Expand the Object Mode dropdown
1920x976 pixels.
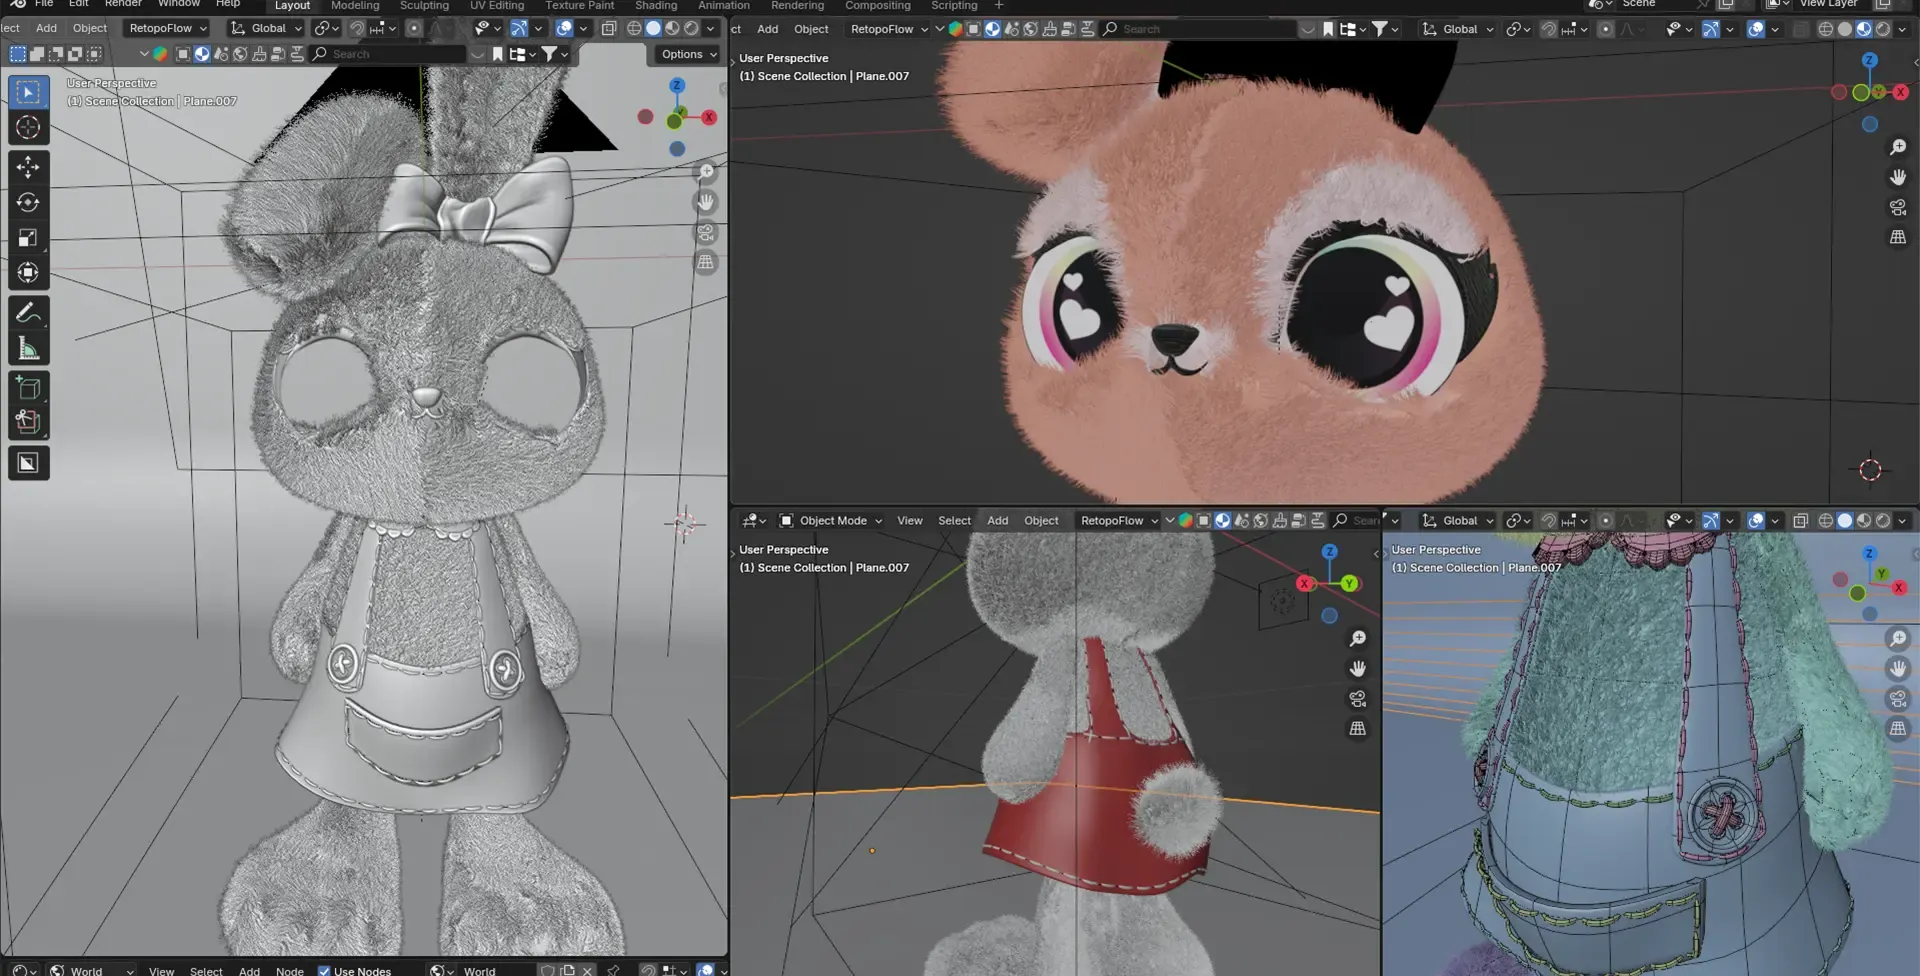point(830,520)
